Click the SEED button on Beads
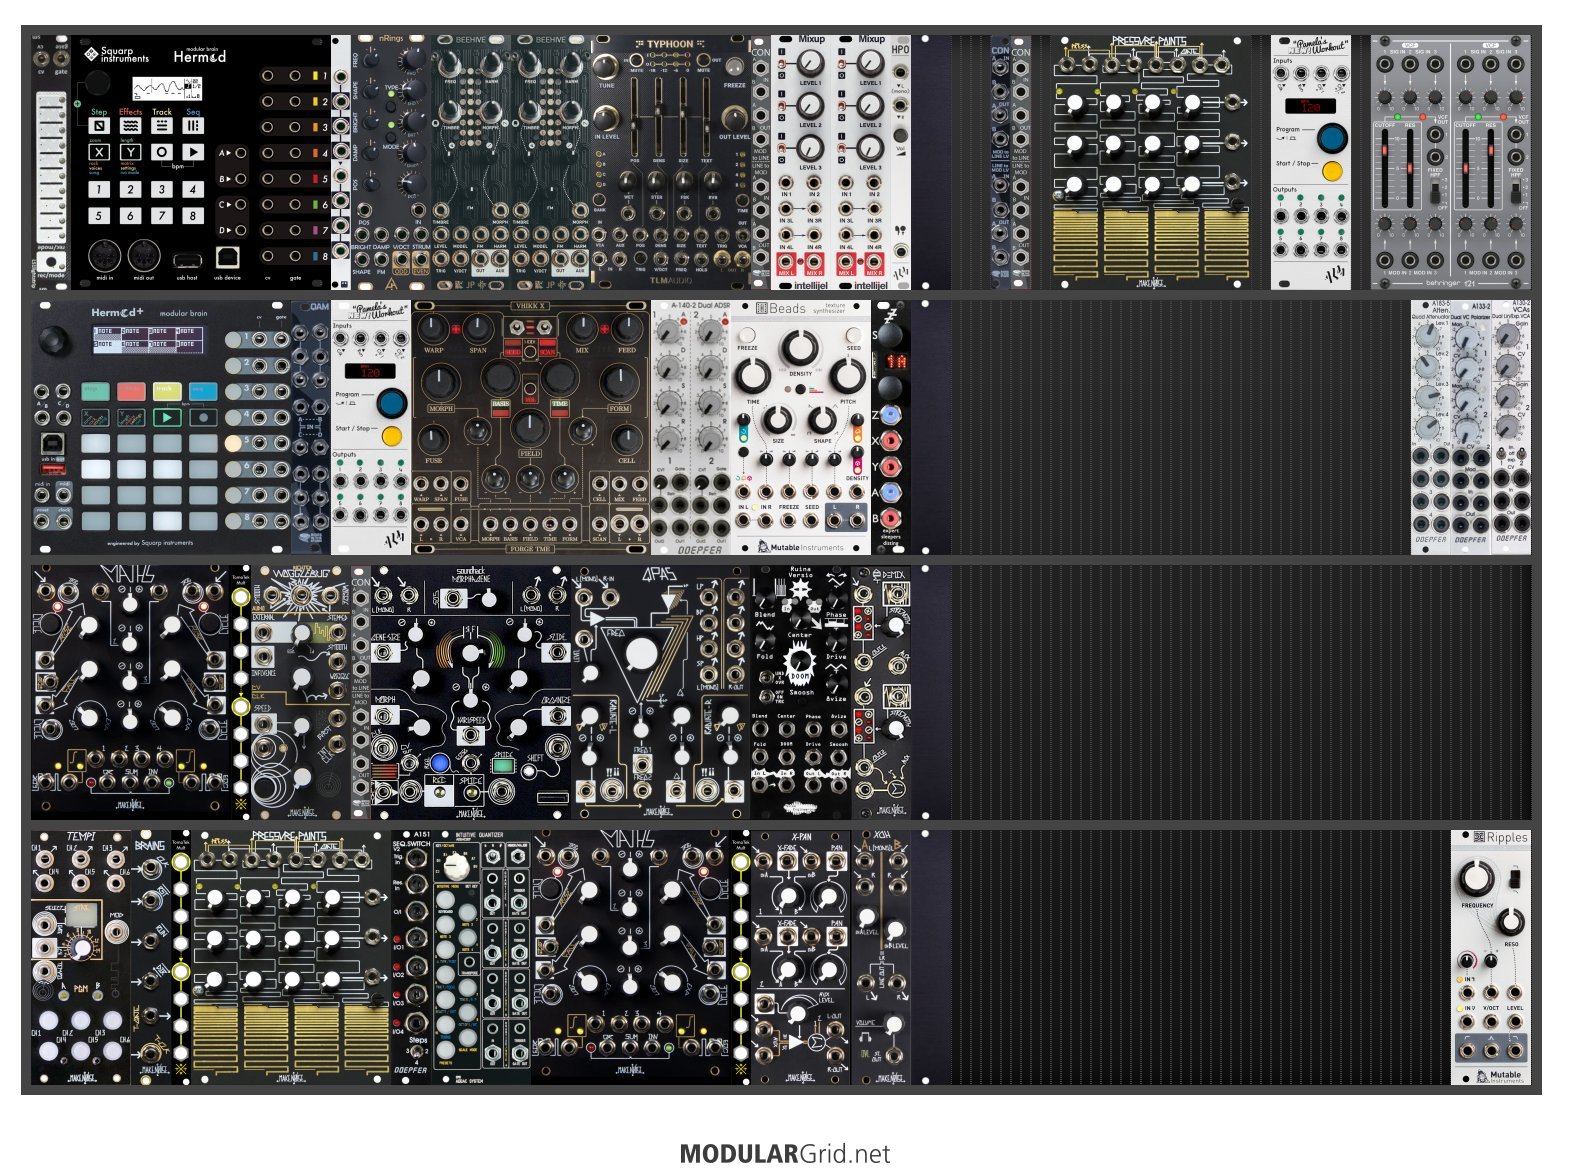 [x=854, y=336]
